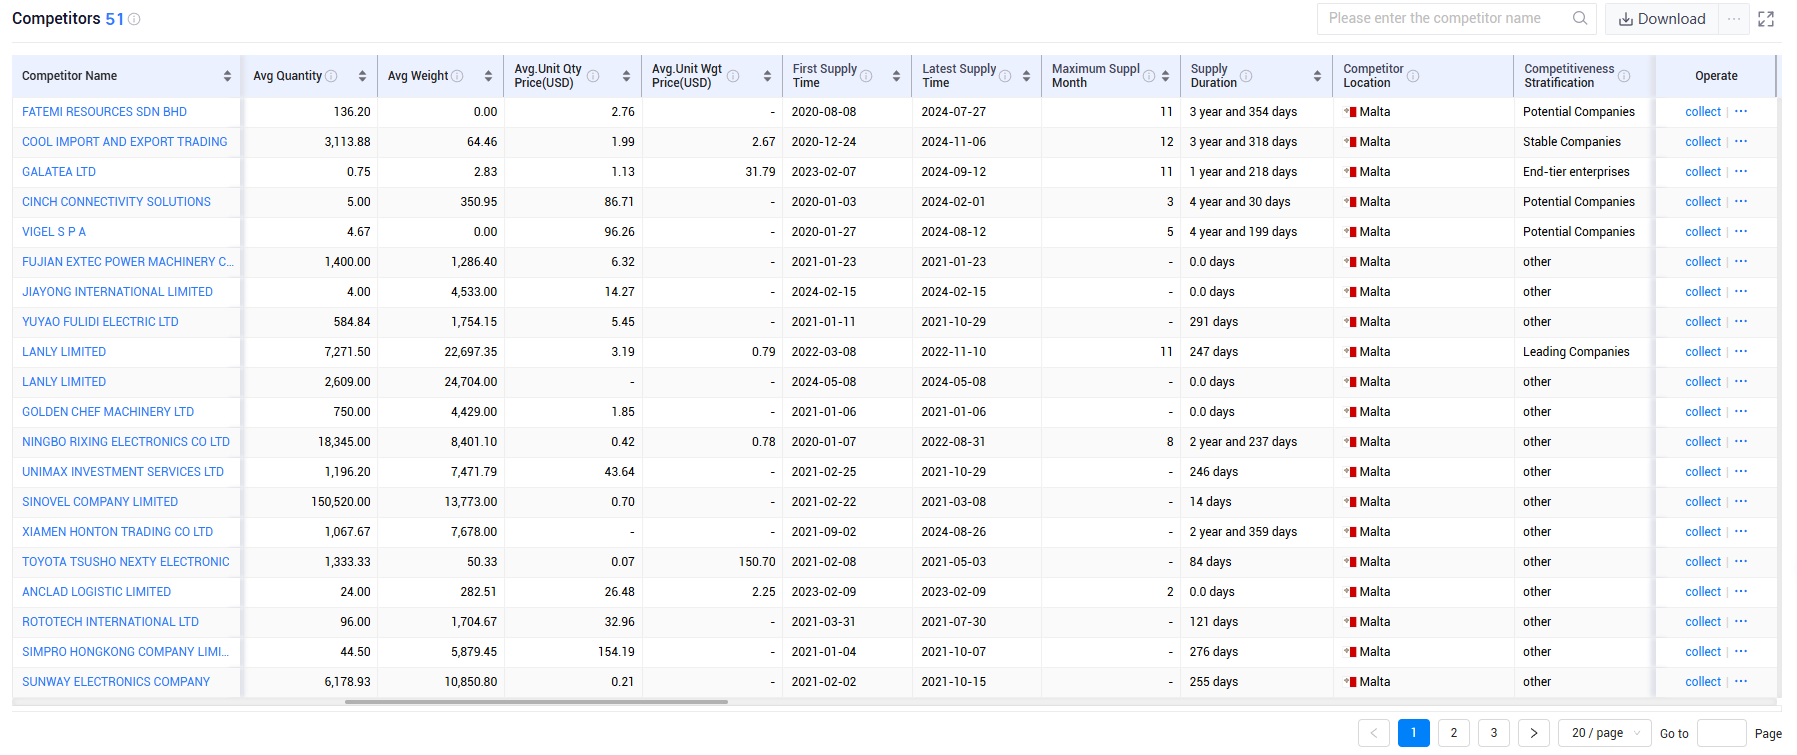
Task: Click Supply Duration info icon
Action: pyautogui.click(x=1246, y=76)
